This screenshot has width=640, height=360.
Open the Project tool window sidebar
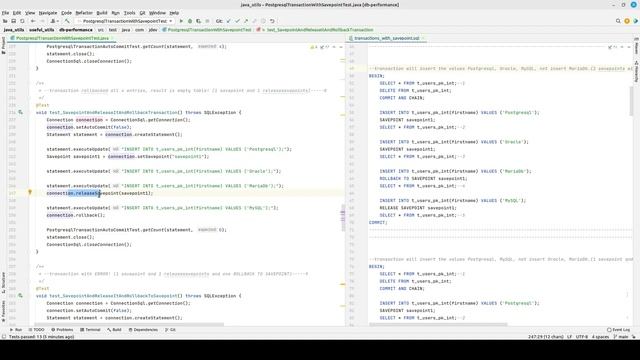3,46
